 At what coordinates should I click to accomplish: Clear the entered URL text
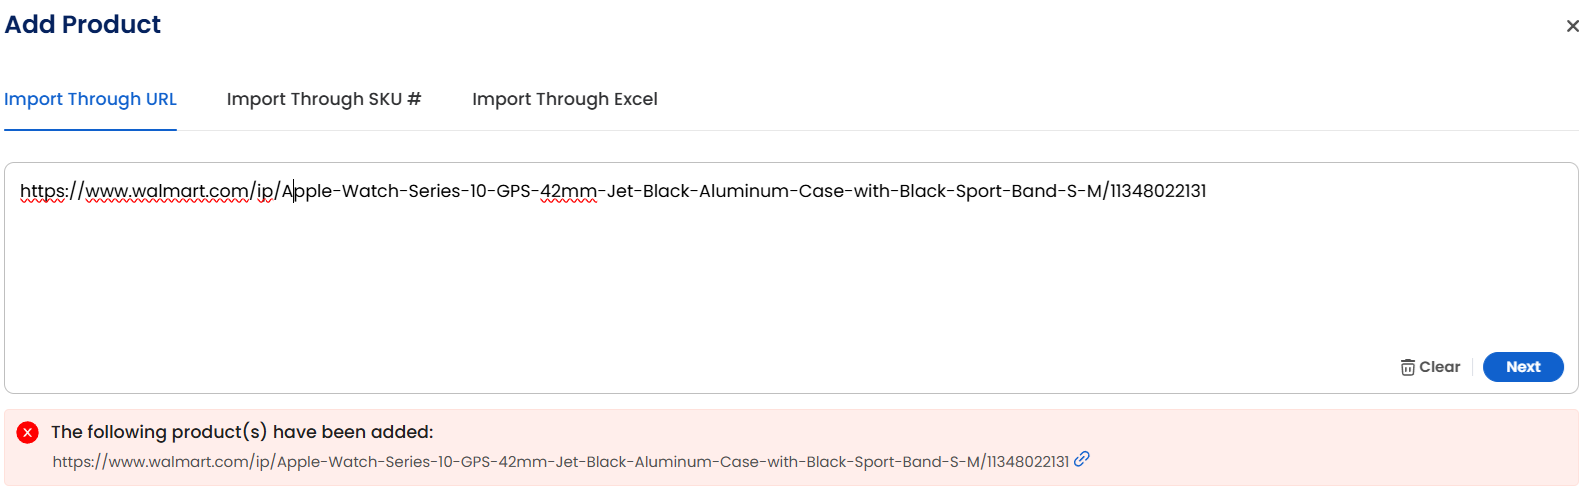pos(1430,367)
